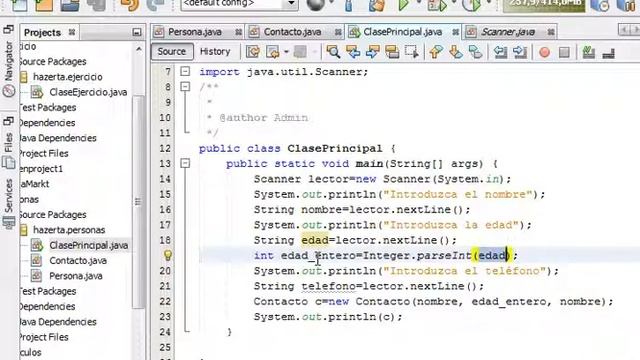Select the enproject1 tree node
The height and width of the screenshot is (360, 640).
(x=41, y=169)
